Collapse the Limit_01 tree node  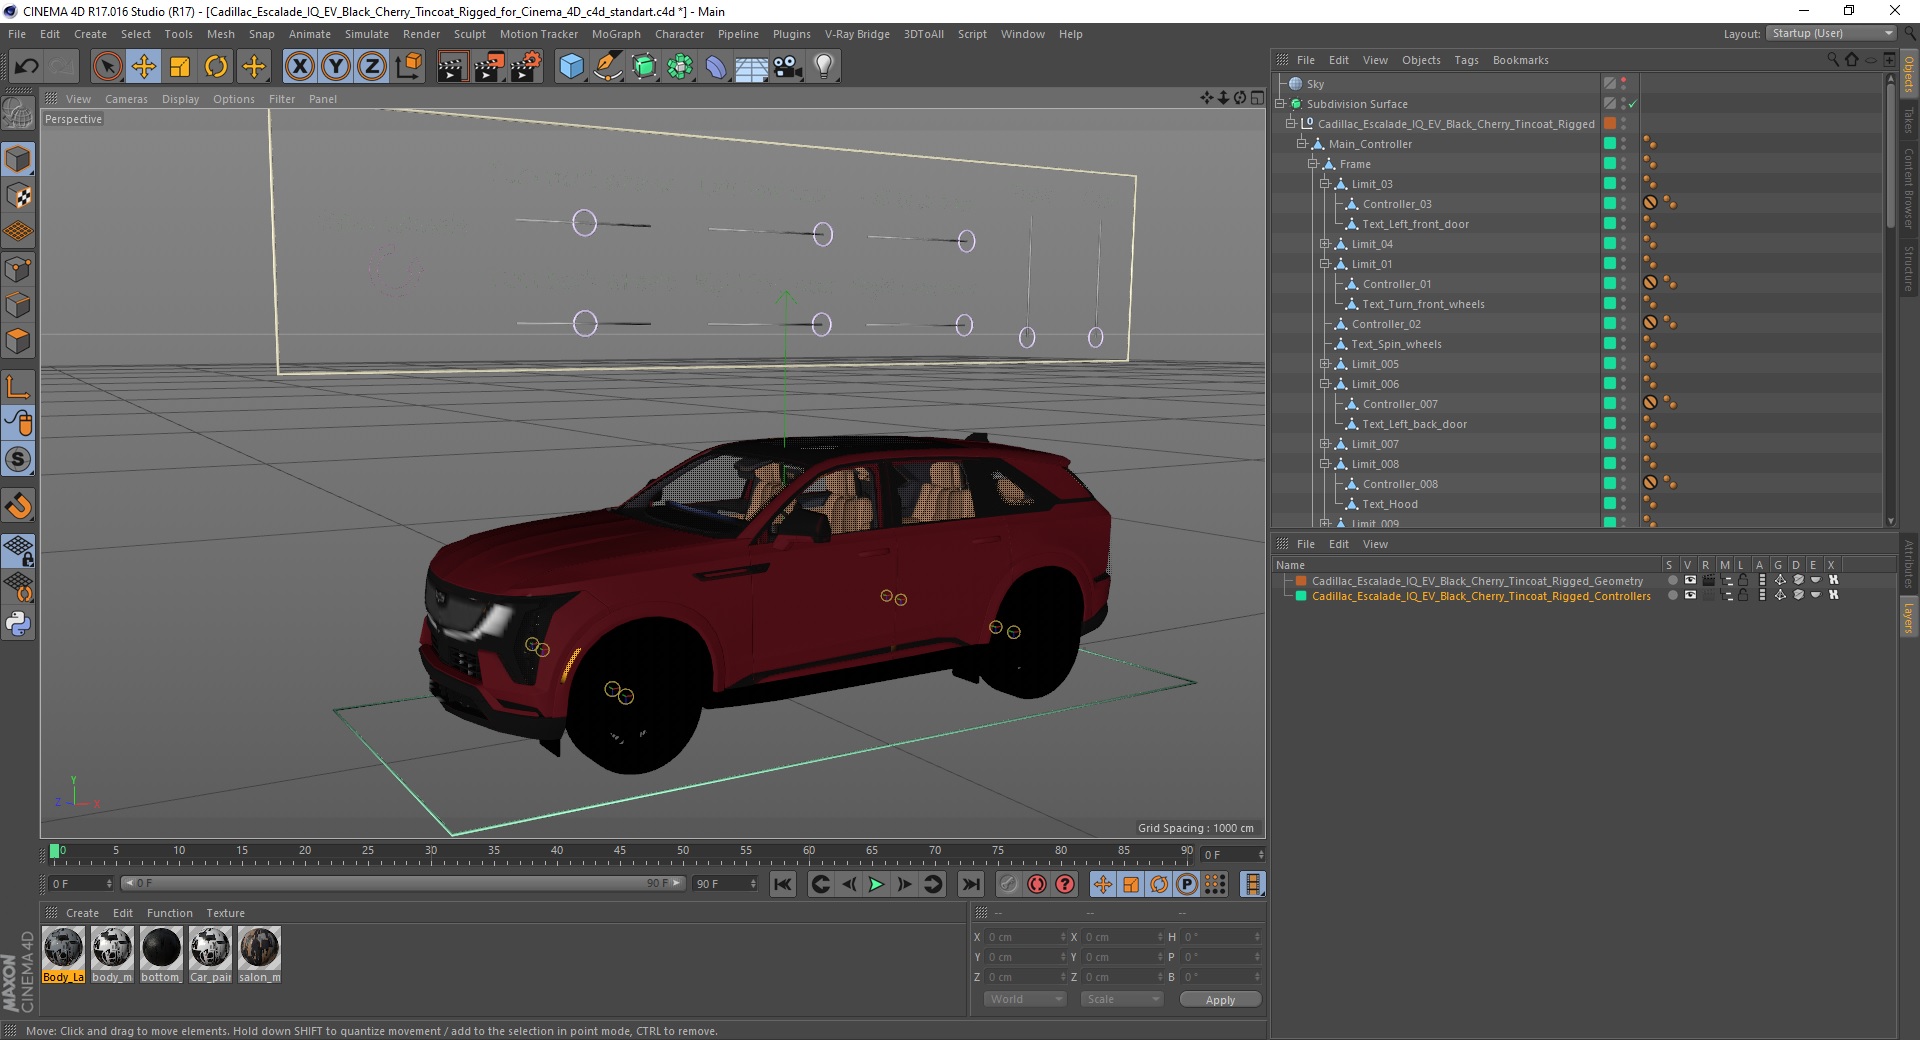[x=1324, y=264]
